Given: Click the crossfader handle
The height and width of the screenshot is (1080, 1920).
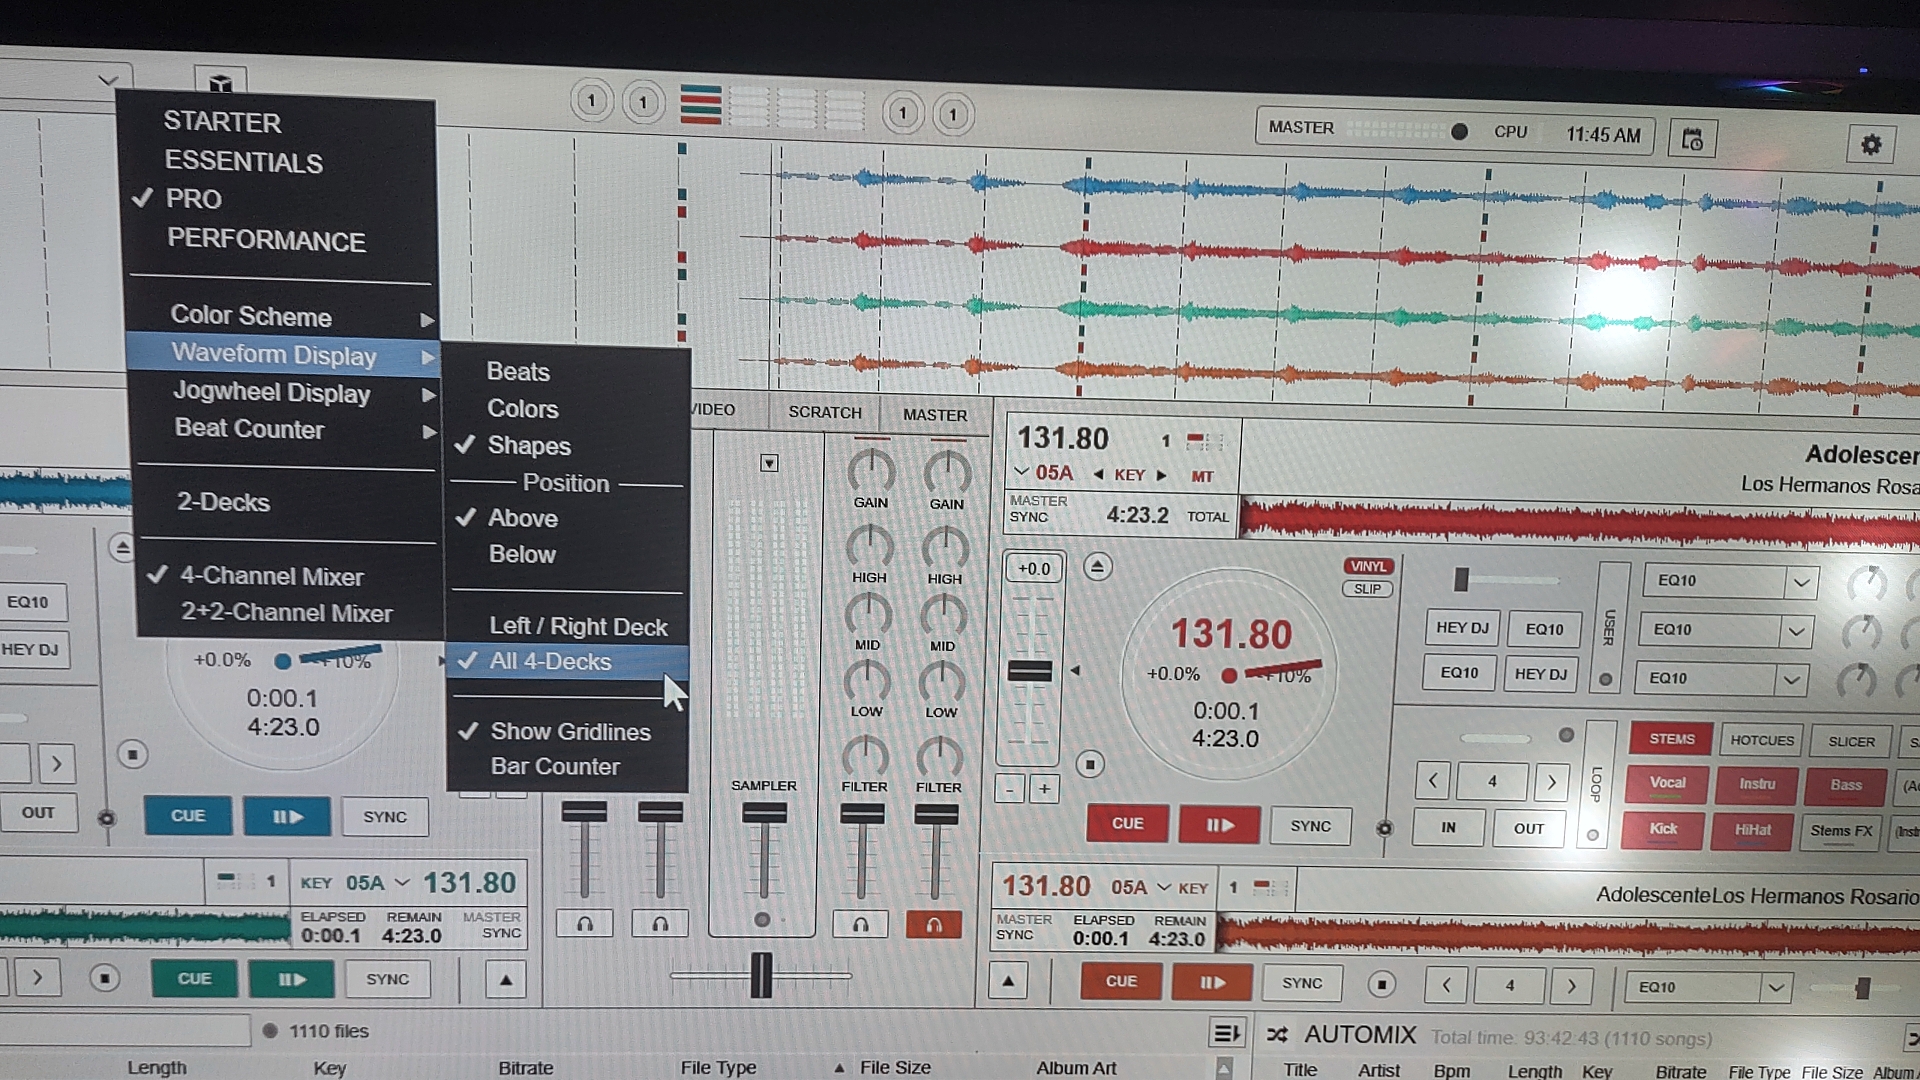Looking at the screenshot, I should 761,975.
